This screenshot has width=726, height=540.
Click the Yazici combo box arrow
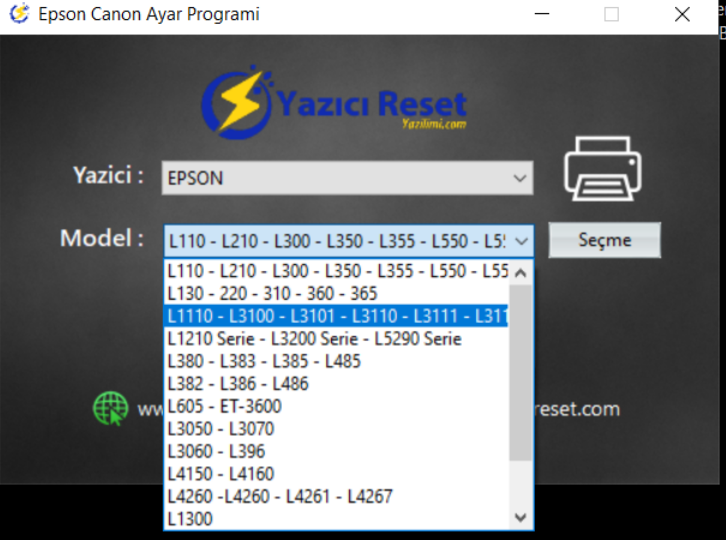pyautogui.click(x=520, y=178)
